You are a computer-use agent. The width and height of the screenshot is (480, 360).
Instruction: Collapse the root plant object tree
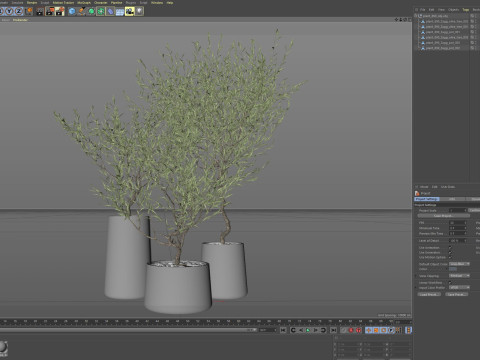click(416, 16)
